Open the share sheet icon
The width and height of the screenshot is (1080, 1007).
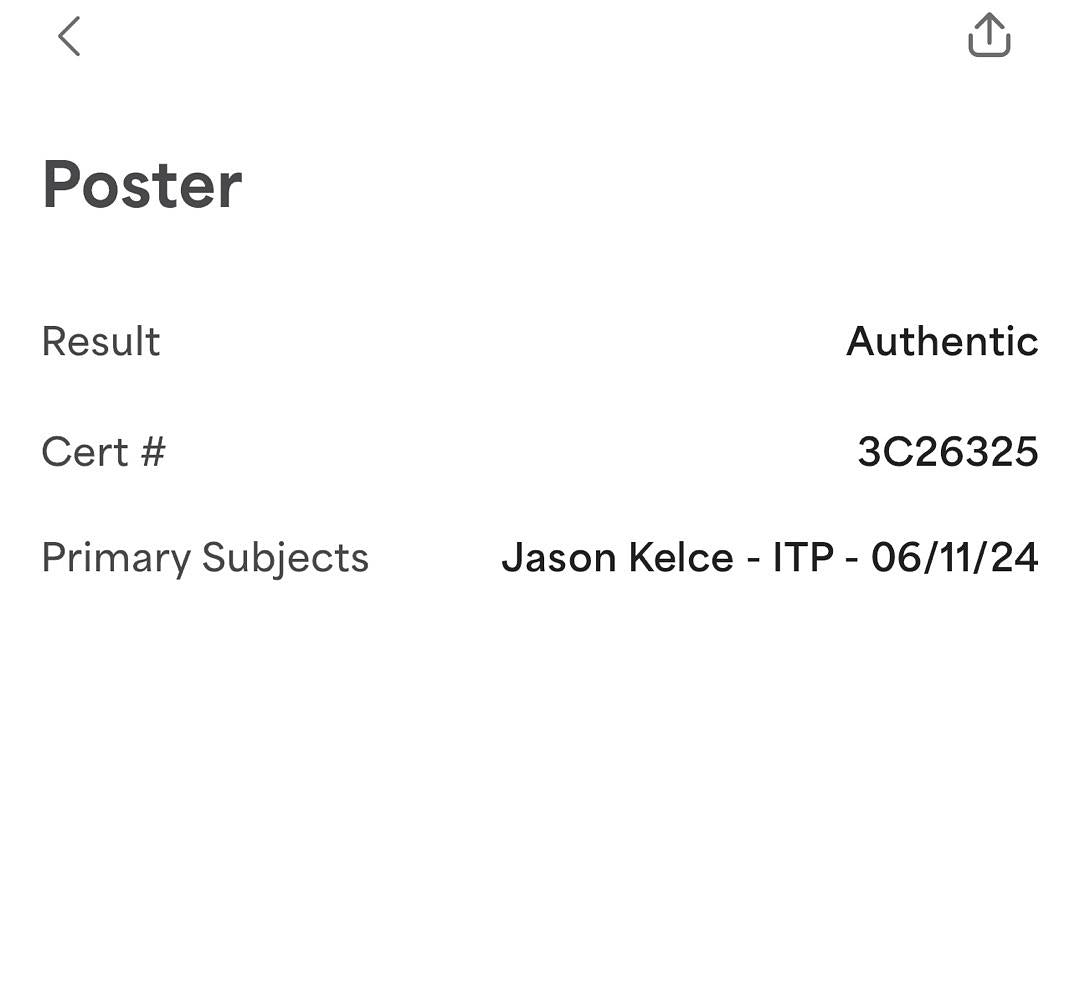(x=989, y=36)
